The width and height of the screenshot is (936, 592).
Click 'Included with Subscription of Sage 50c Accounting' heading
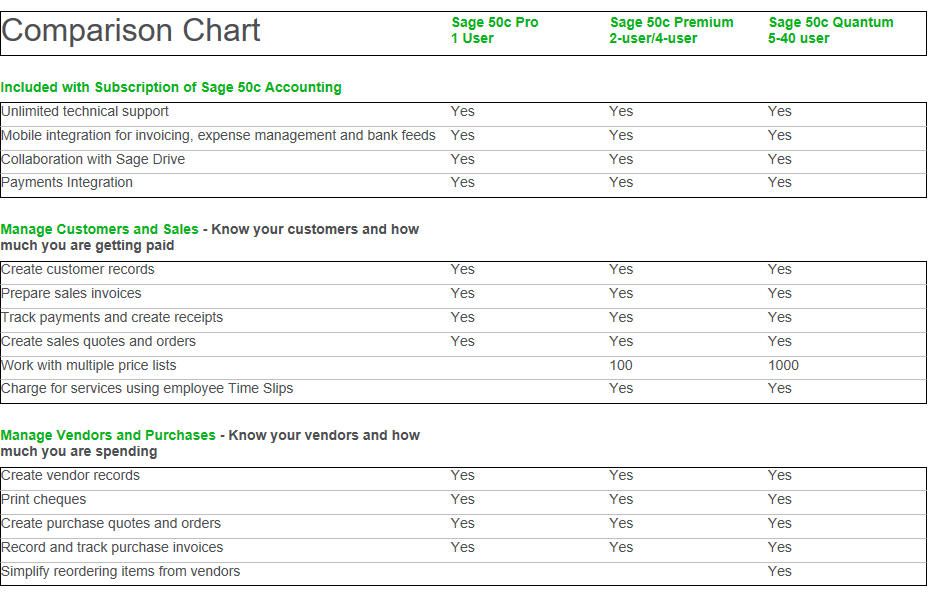click(171, 87)
